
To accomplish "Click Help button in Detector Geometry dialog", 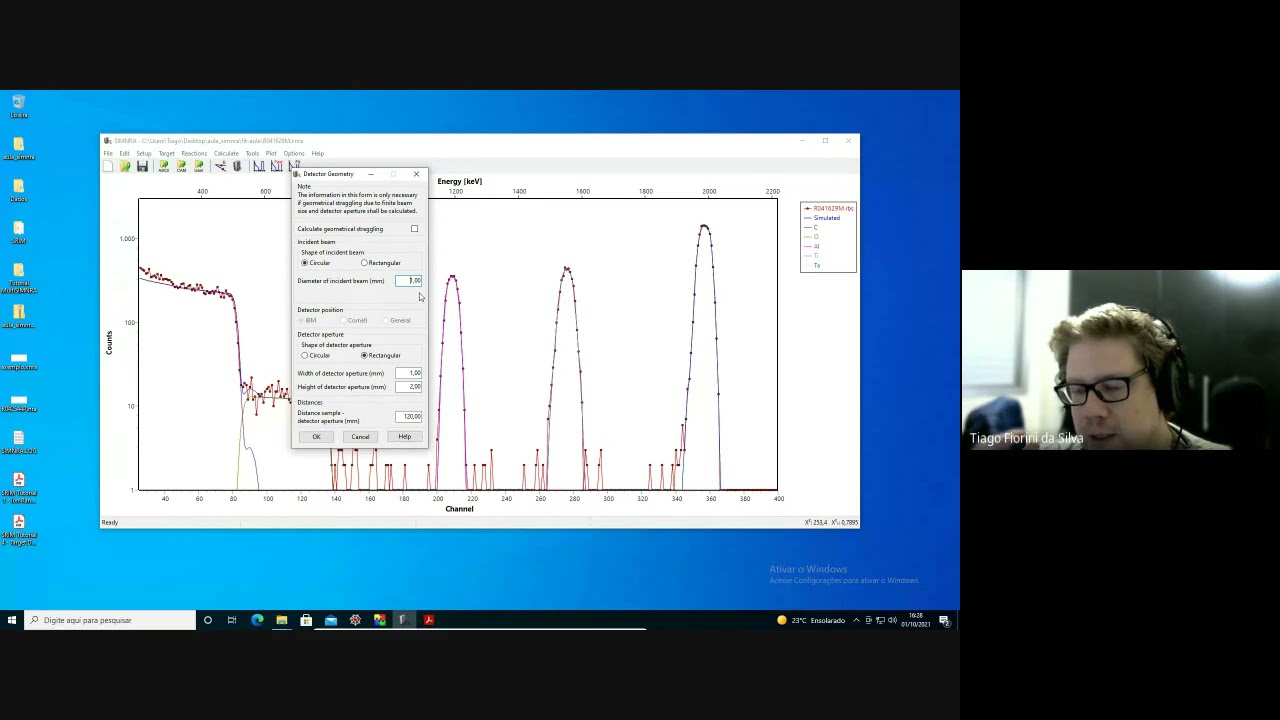I will (x=404, y=437).
